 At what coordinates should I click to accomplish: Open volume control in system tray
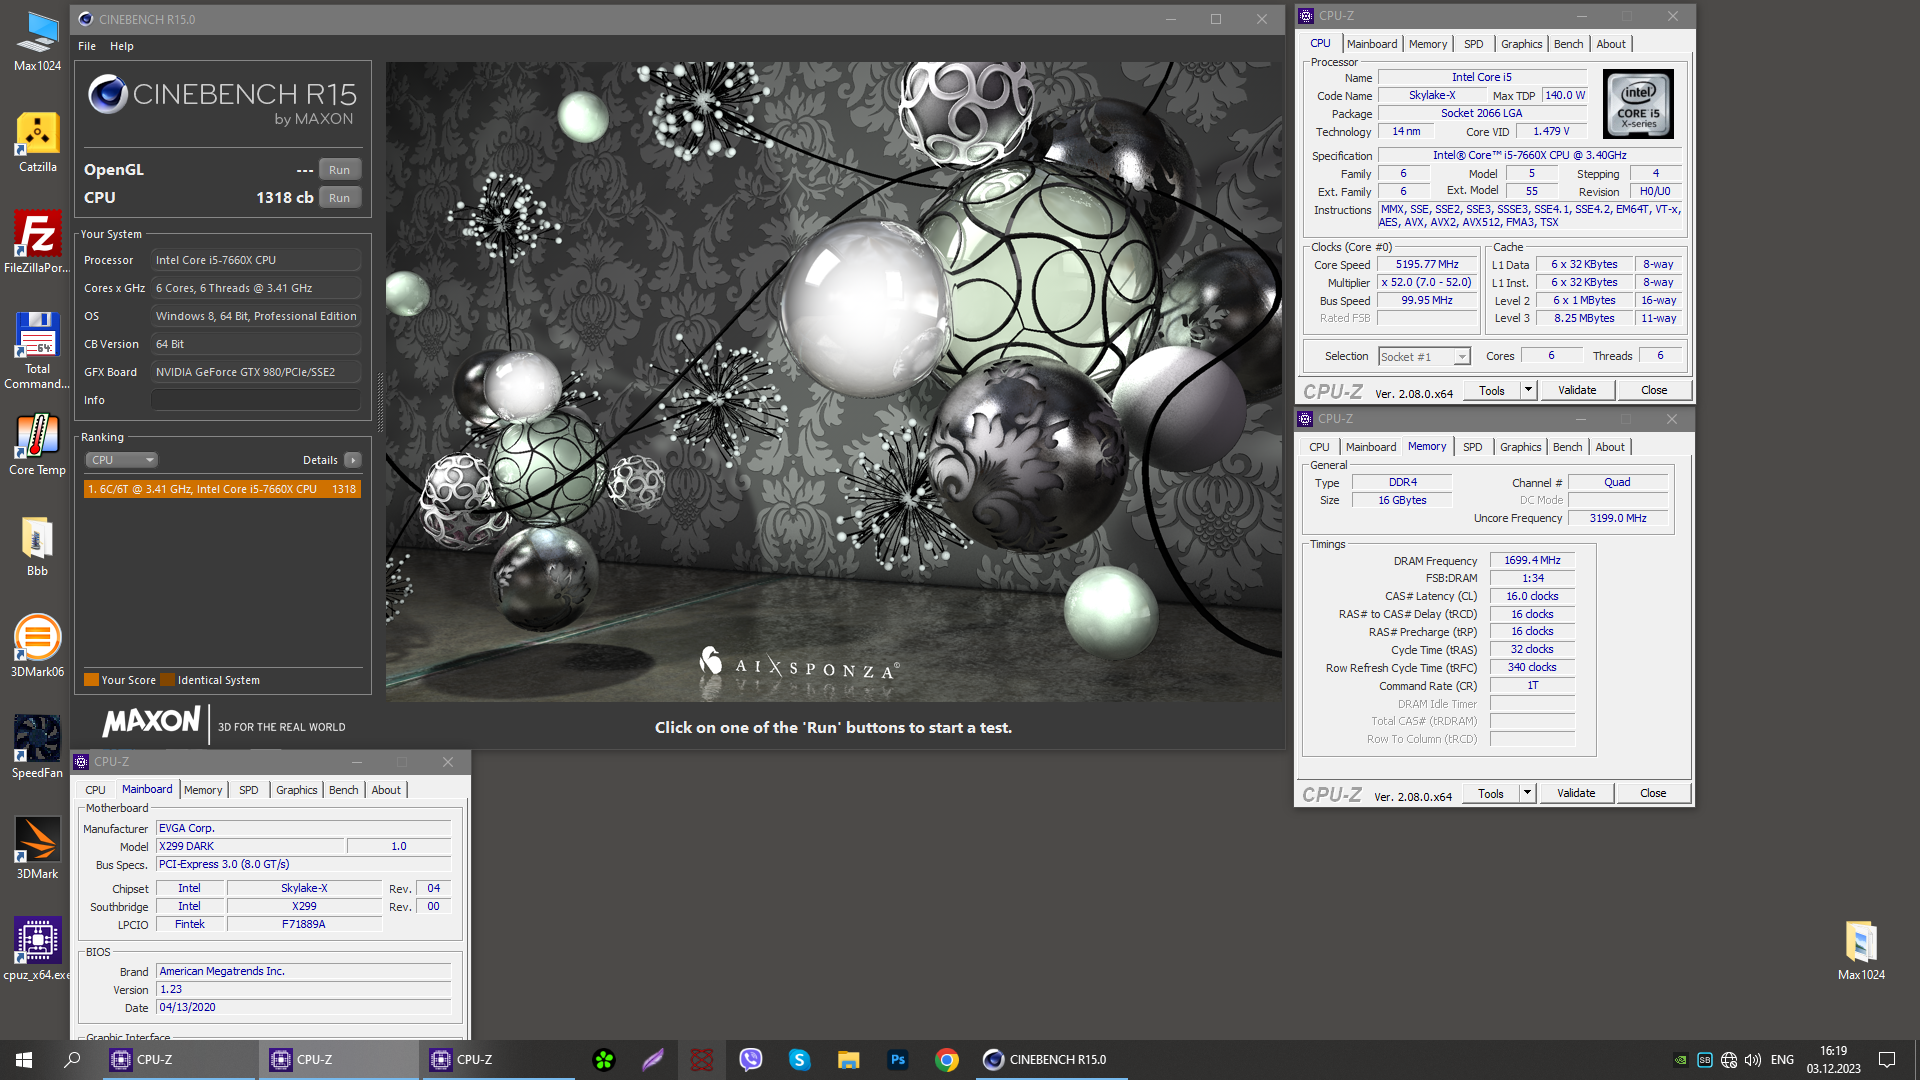1752,1060
